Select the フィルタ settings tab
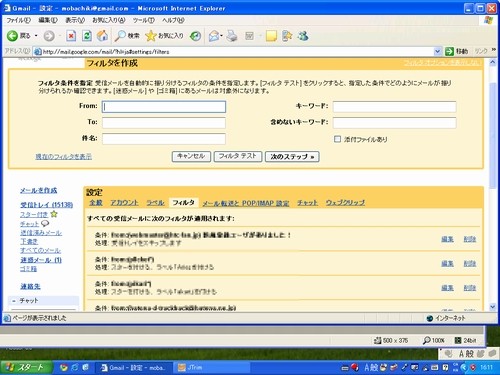Image resolution: width=500 pixels, height=375 pixels. [184, 203]
